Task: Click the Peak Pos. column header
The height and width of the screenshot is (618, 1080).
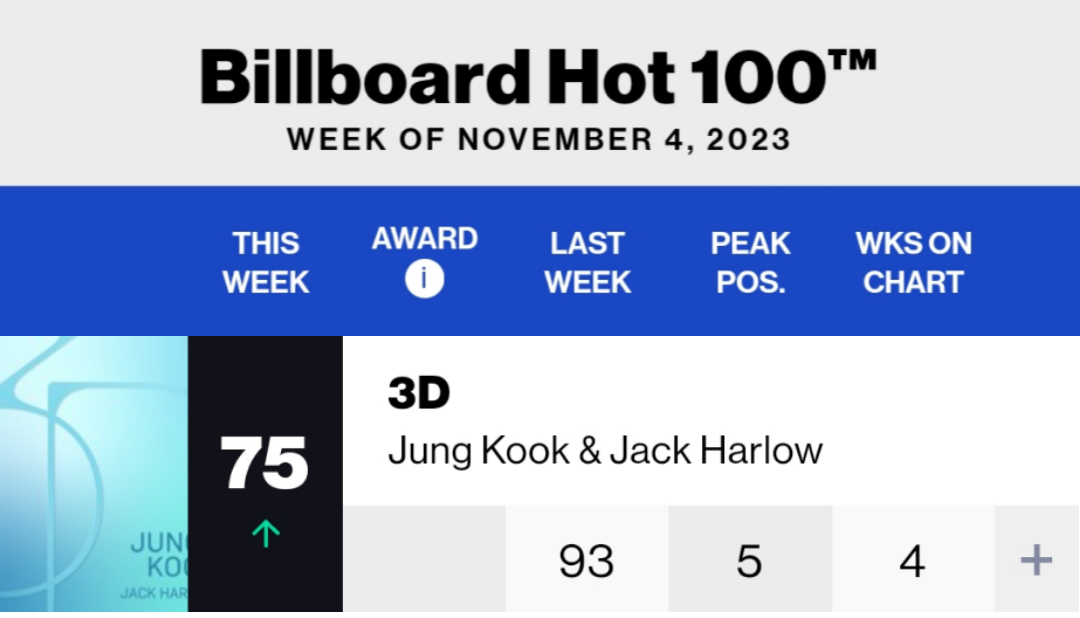Action: click(750, 262)
